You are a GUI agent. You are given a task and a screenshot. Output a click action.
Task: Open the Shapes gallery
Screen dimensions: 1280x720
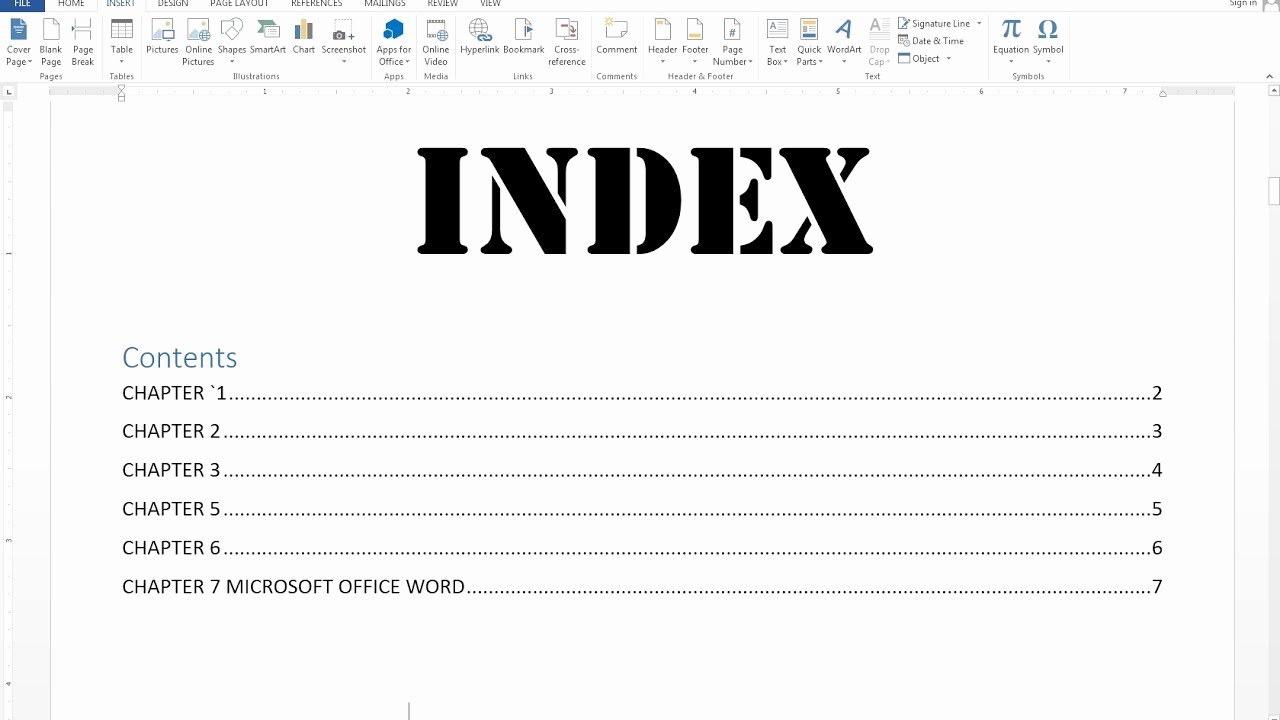pyautogui.click(x=232, y=42)
